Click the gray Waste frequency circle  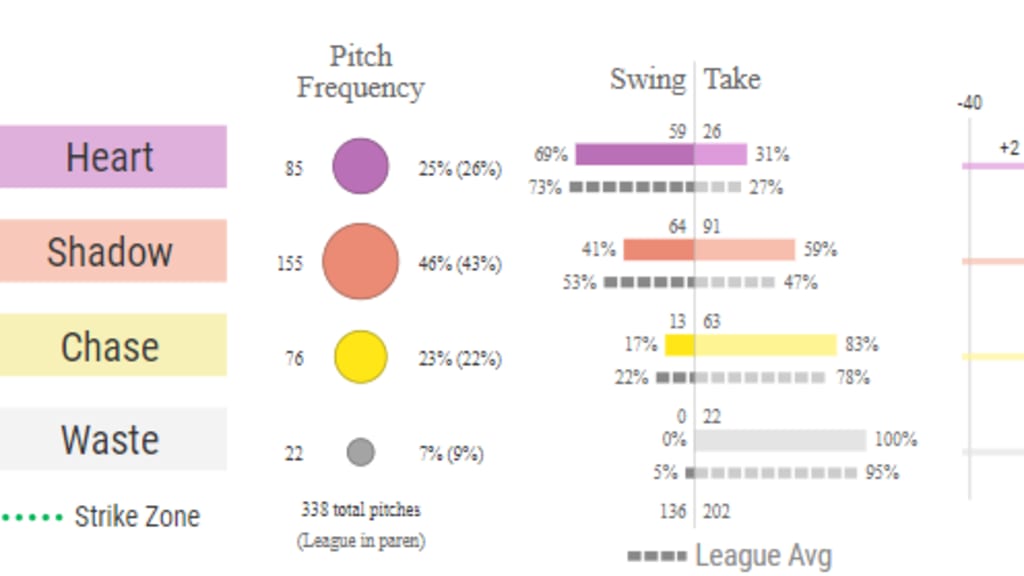(x=360, y=453)
